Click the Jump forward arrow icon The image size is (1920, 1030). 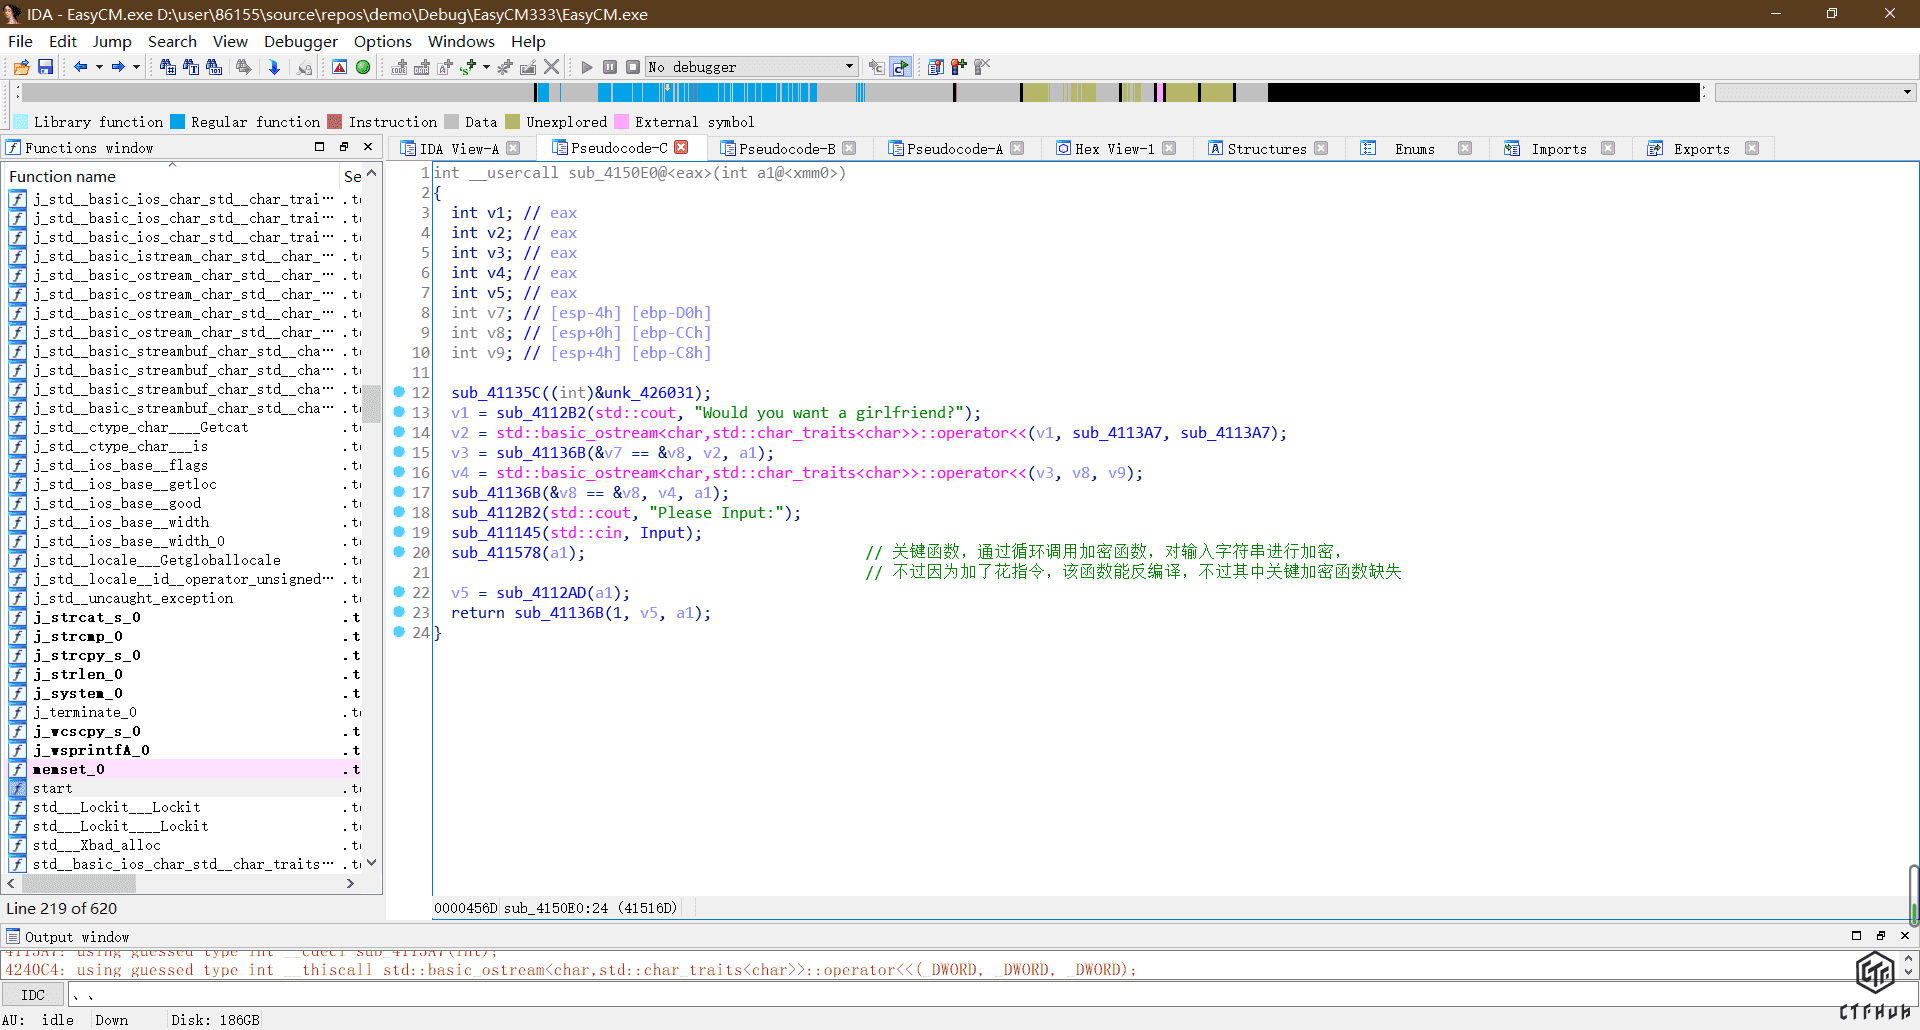(x=118, y=67)
